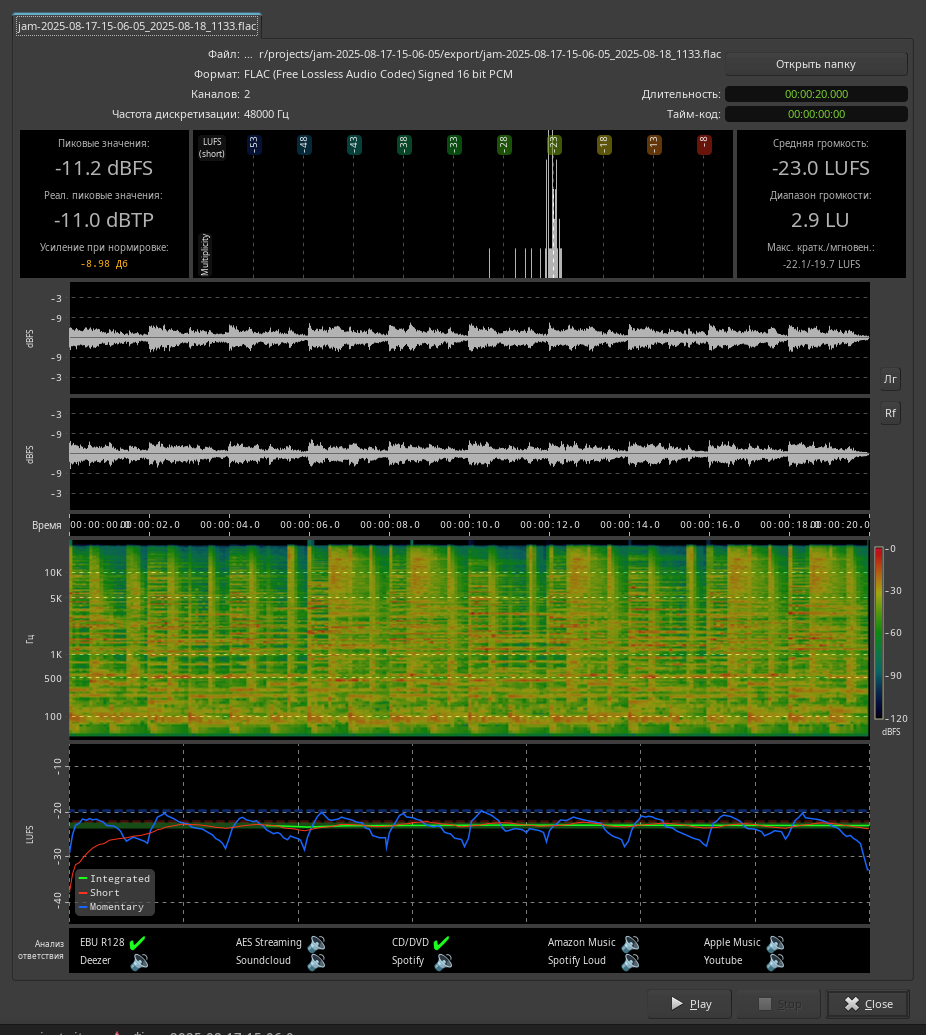Select the jam-2025-08-17 flac file tab
Viewport: 926px width, 1035px height.
[138, 26]
